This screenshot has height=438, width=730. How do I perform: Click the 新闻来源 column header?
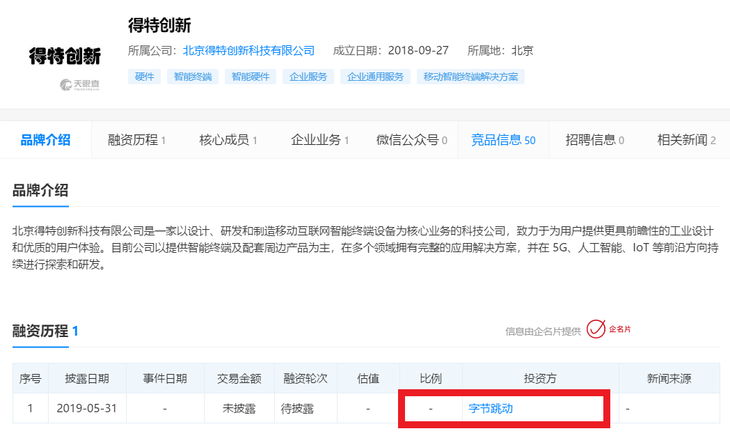tap(669, 378)
